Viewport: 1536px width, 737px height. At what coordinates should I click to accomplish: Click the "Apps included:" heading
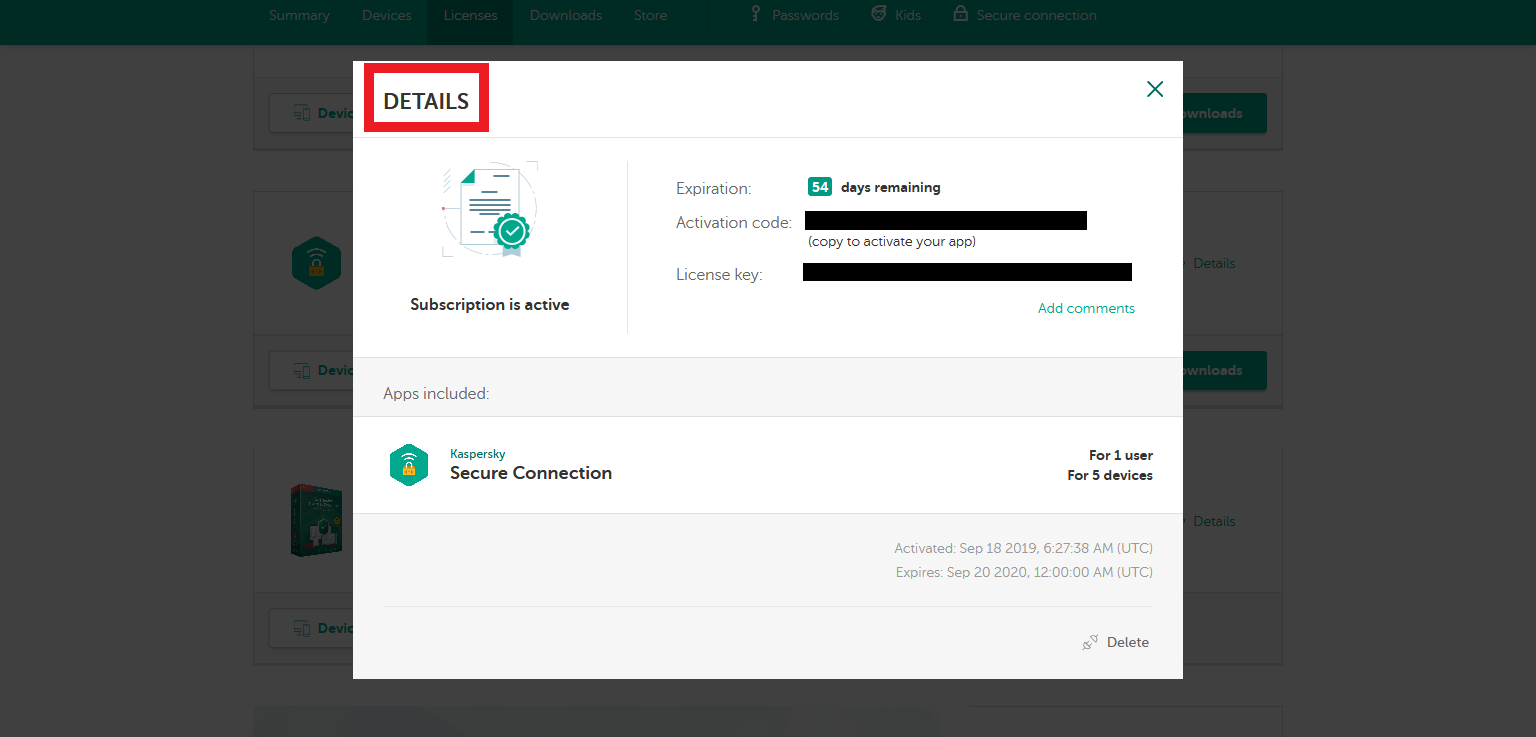pyautogui.click(x=436, y=393)
